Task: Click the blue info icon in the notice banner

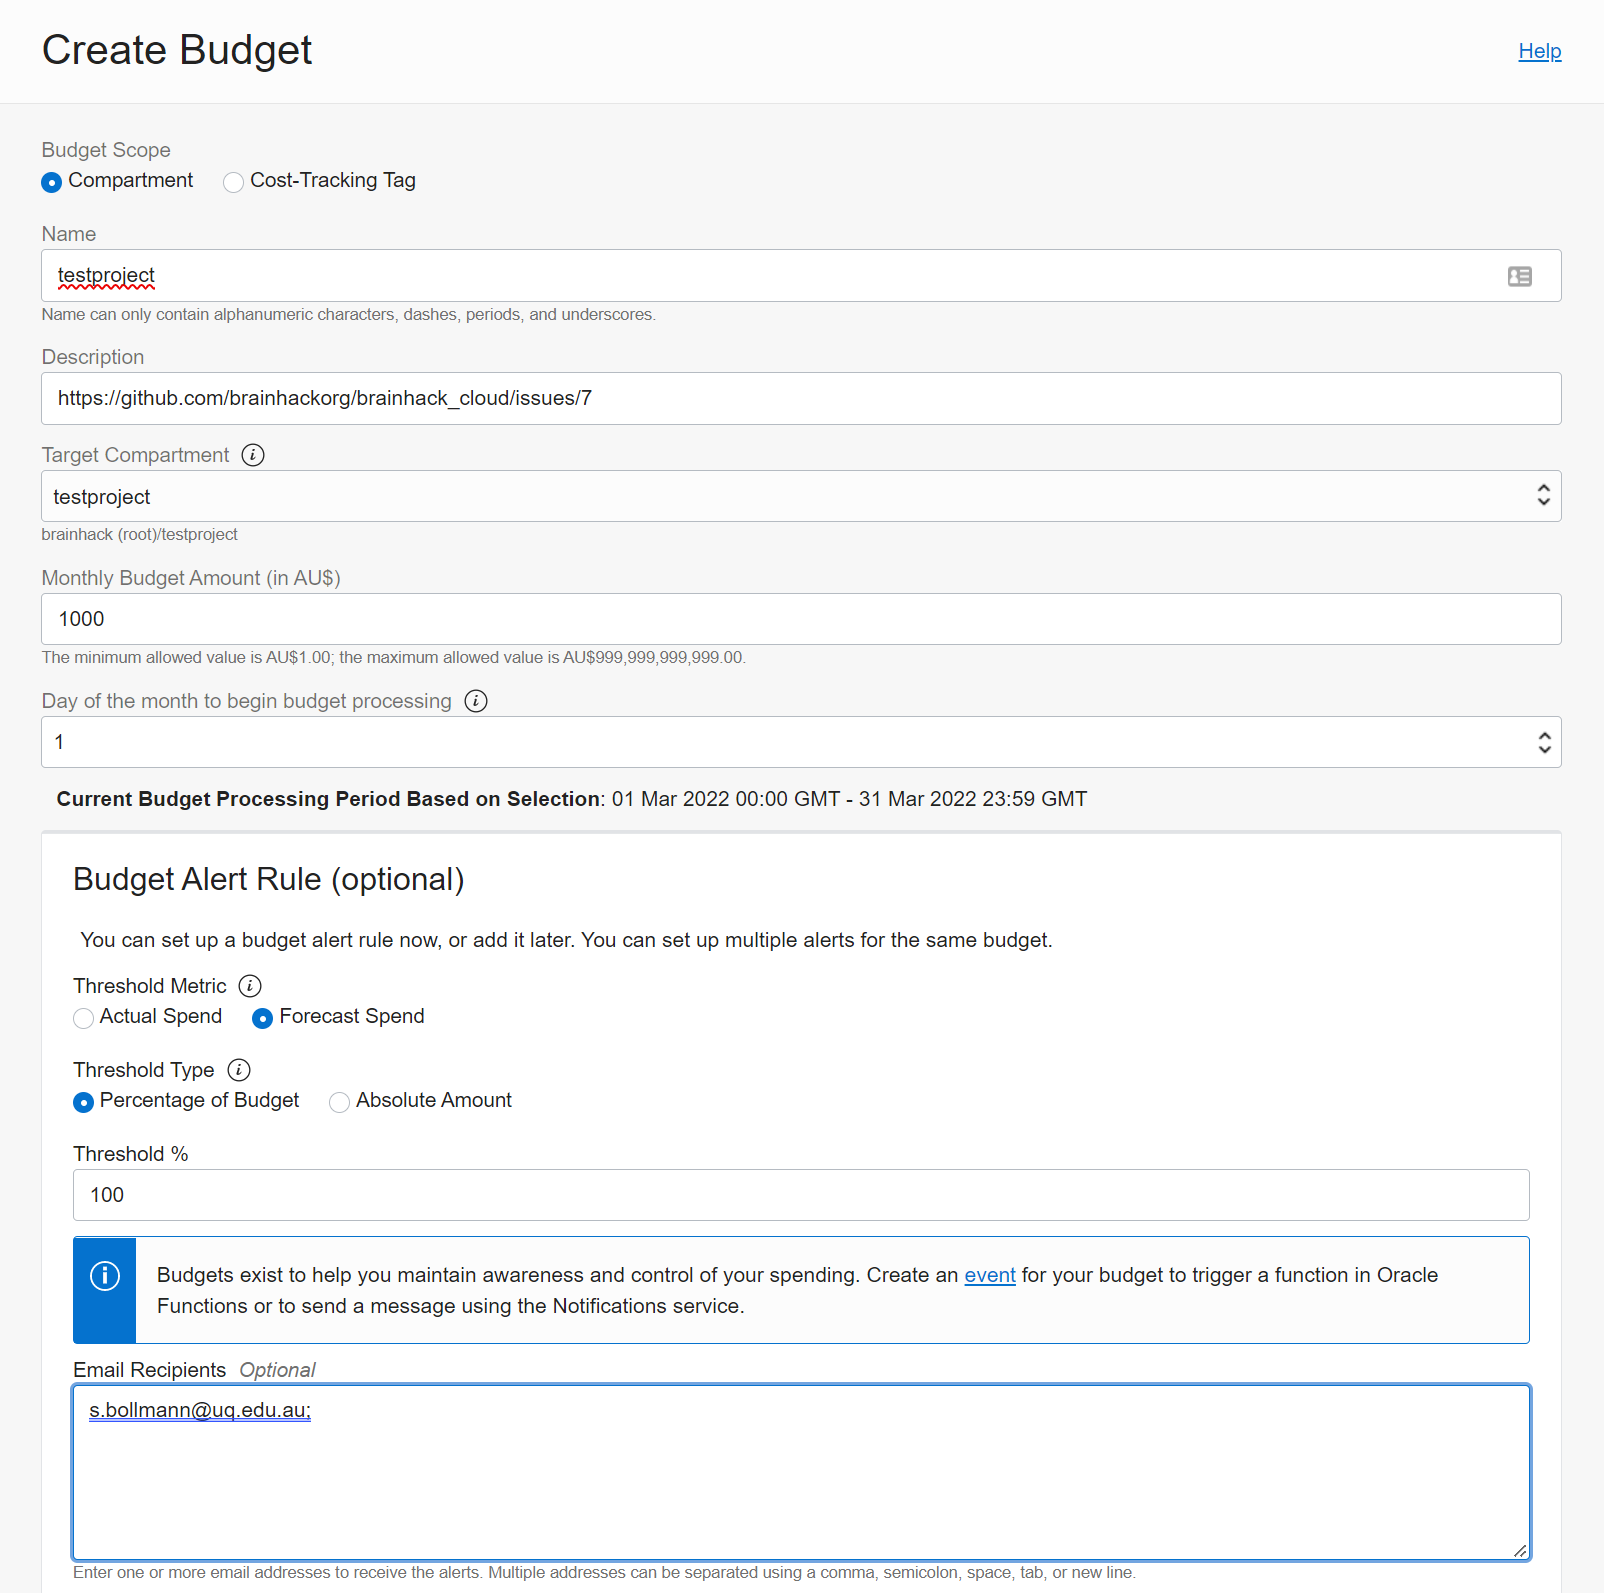Action: click(x=105, y=1276)
